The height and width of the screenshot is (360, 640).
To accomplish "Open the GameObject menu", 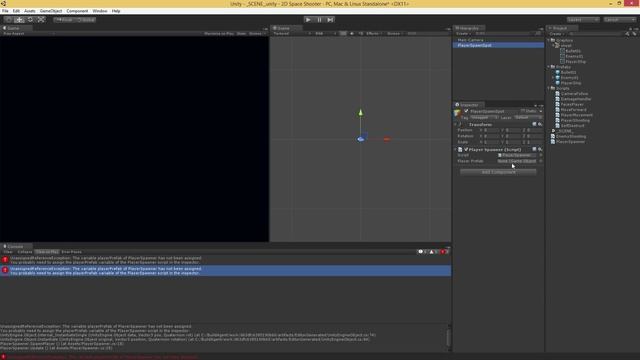I will (x=51, y=11).
